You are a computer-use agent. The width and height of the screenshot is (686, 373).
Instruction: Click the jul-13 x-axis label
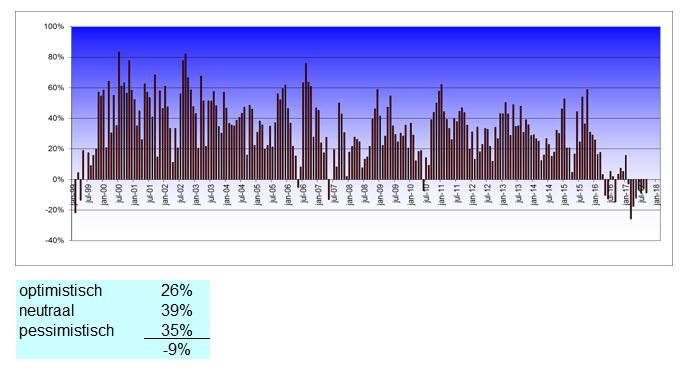click(x=518, y=194)
